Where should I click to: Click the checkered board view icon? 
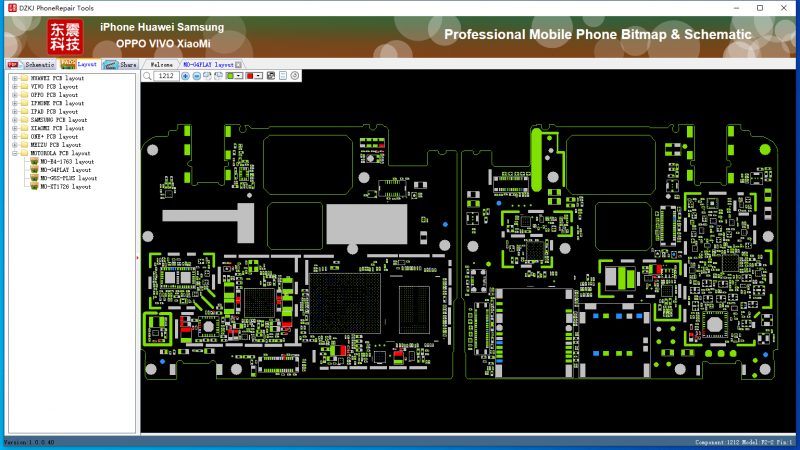pyautogui.click(x=272, y=76)
